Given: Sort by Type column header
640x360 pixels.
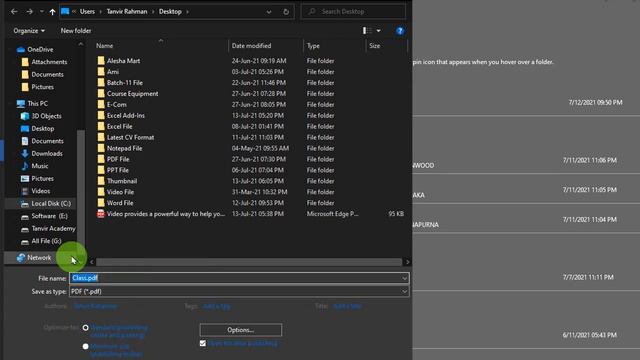Looking at the screenshot, I should tap(313, 46).
